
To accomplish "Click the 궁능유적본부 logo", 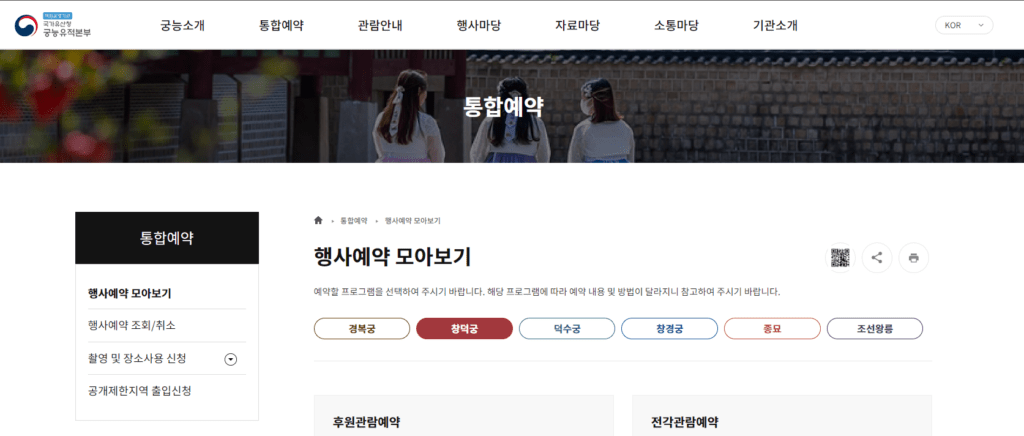I will (x=52, y=25).
